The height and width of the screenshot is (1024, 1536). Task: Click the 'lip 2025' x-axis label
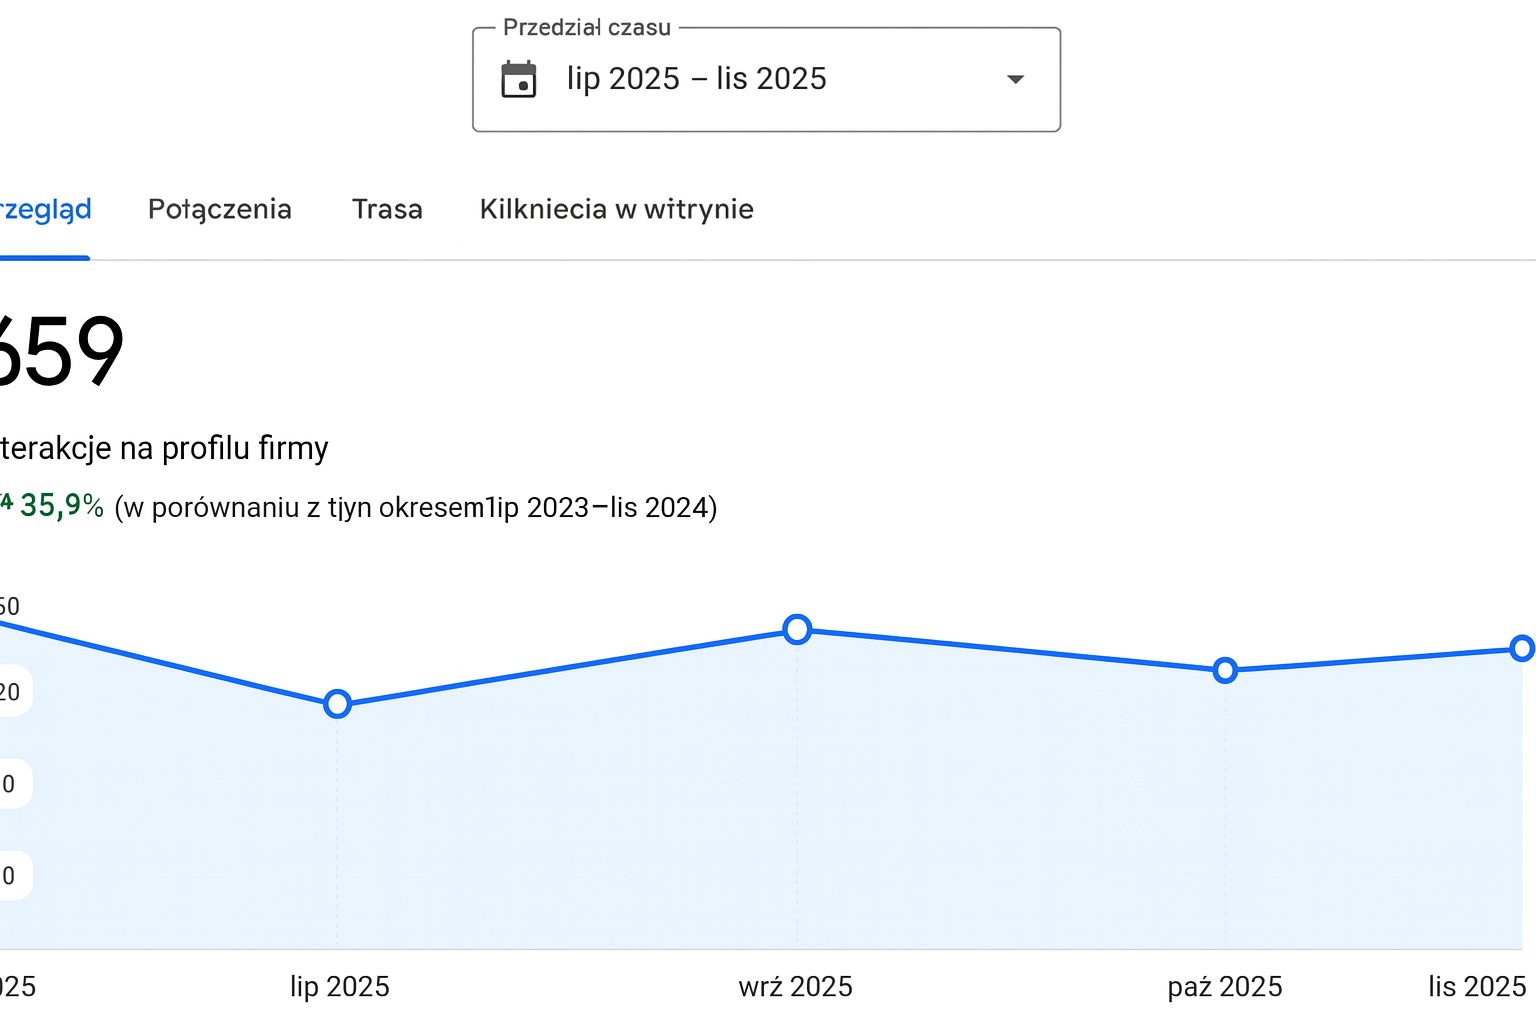[x=339, y=987]
